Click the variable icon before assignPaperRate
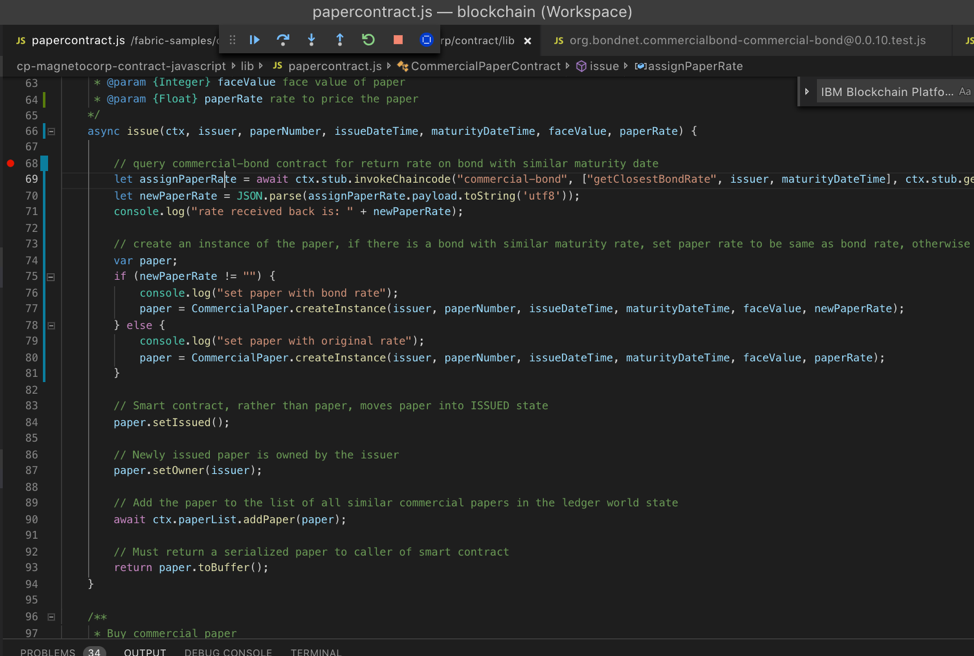Image resolution: width=974 pixels, height=656 pixels. point(640,66)
